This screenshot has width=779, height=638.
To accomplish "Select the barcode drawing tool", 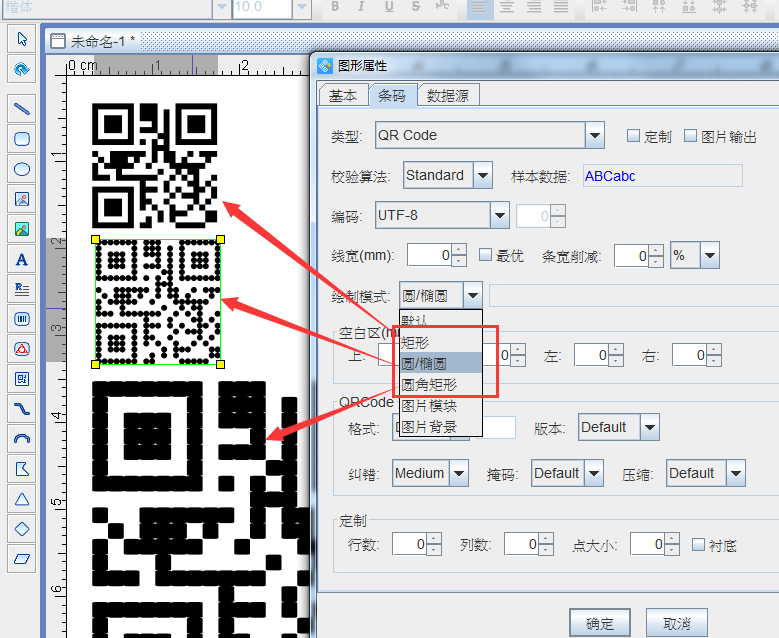I will (x=22, y=319).
